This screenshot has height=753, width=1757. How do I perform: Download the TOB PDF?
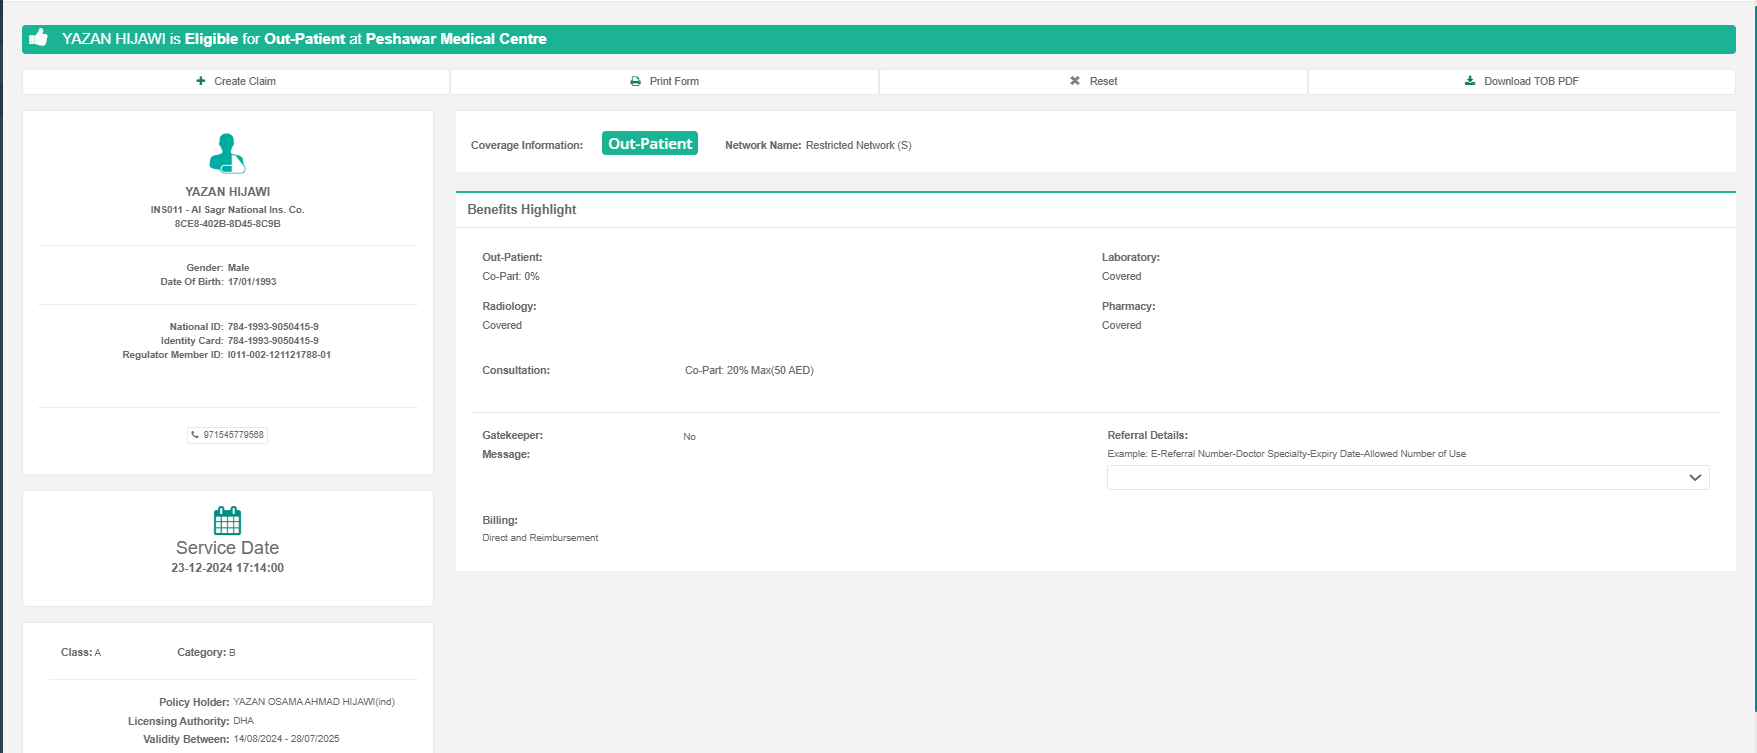(x=1521, y=81)
